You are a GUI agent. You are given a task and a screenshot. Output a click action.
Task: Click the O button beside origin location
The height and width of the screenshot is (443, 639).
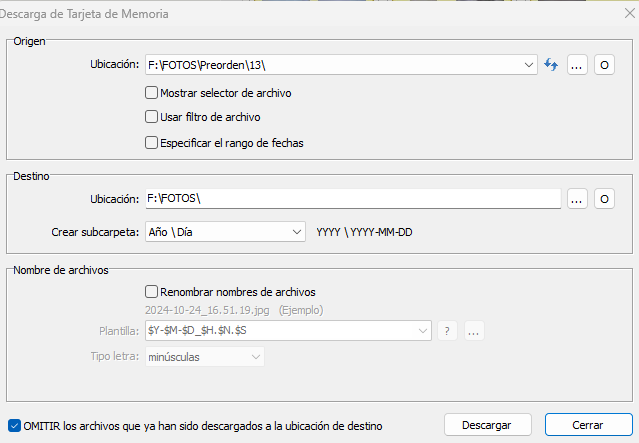pyautogui.click(x=604, y=65)
